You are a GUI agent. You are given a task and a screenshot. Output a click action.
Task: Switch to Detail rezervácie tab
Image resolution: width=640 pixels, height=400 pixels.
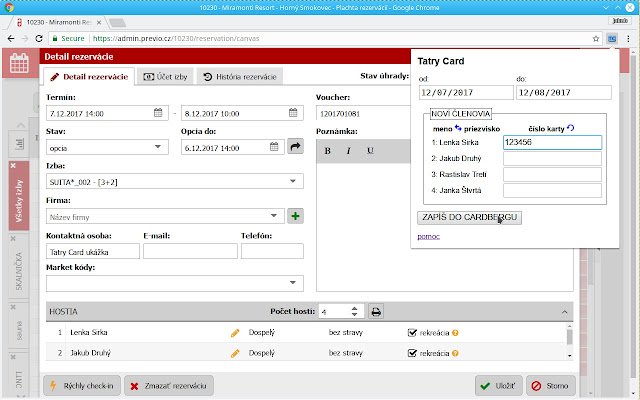tap(89, 77)
